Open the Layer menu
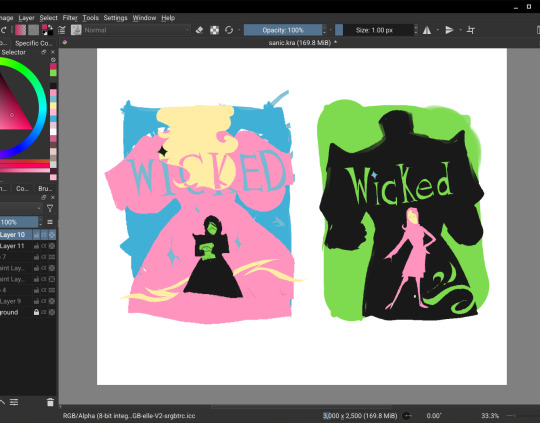 pos(26,18)
